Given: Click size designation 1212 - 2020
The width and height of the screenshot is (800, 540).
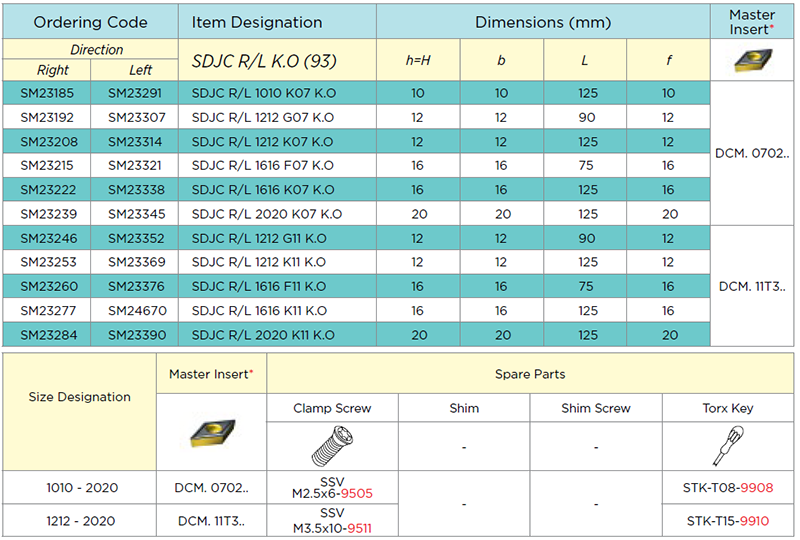Looking at the screenshot, I should tap(81, 521).
